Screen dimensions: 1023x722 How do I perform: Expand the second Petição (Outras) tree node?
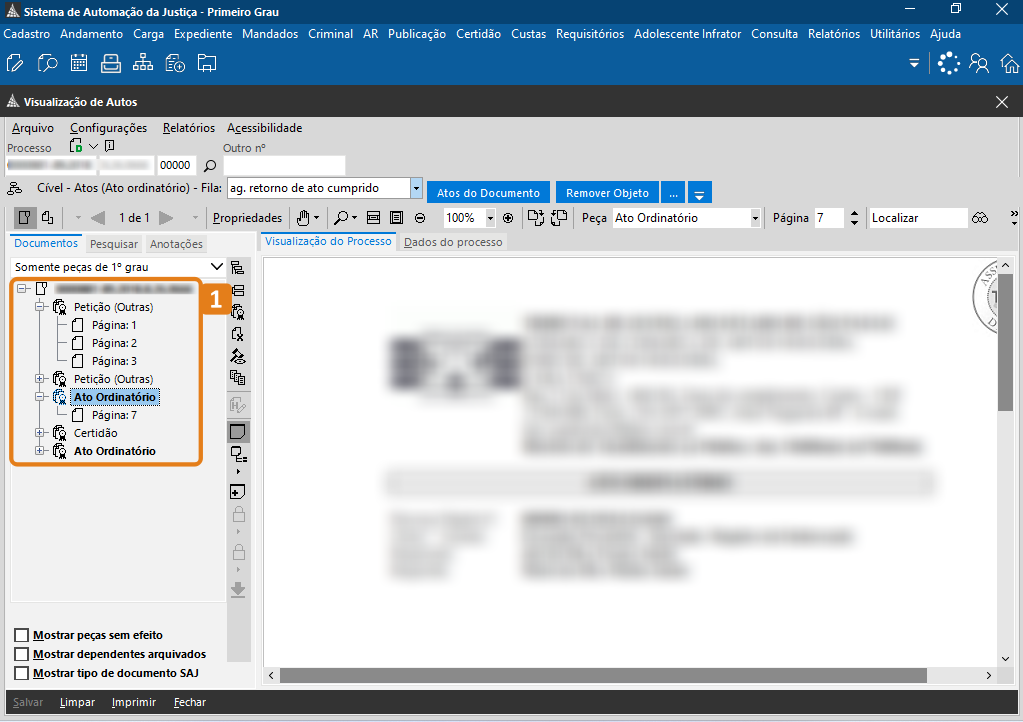point(40,378)
